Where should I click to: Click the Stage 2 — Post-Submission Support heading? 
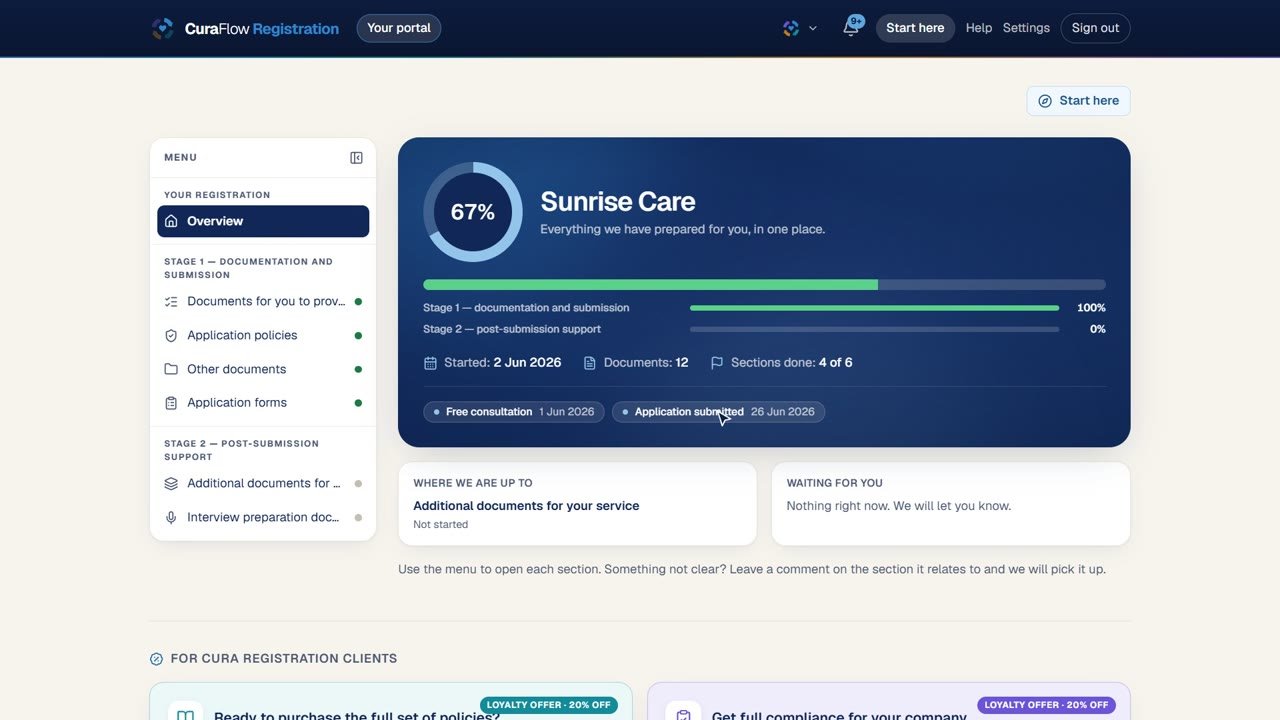242,450
